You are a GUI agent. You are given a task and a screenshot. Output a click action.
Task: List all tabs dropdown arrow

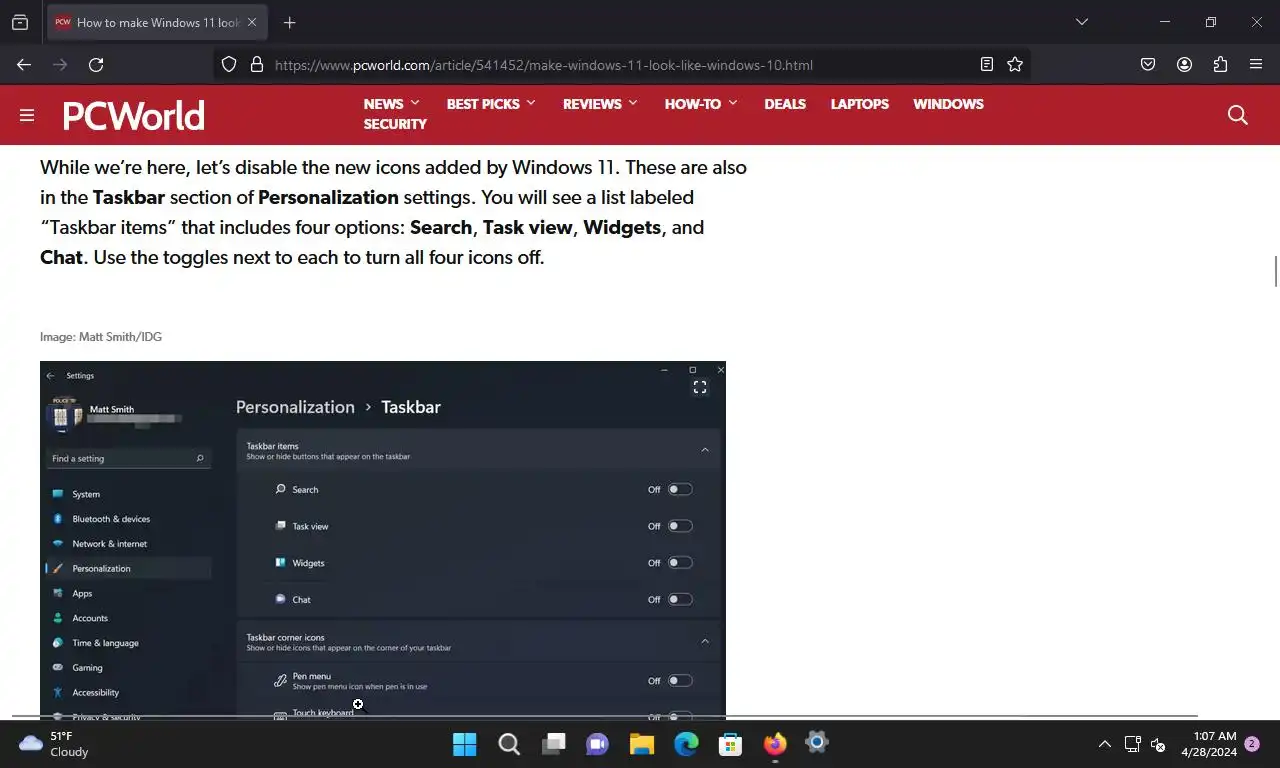[1081, 22]
